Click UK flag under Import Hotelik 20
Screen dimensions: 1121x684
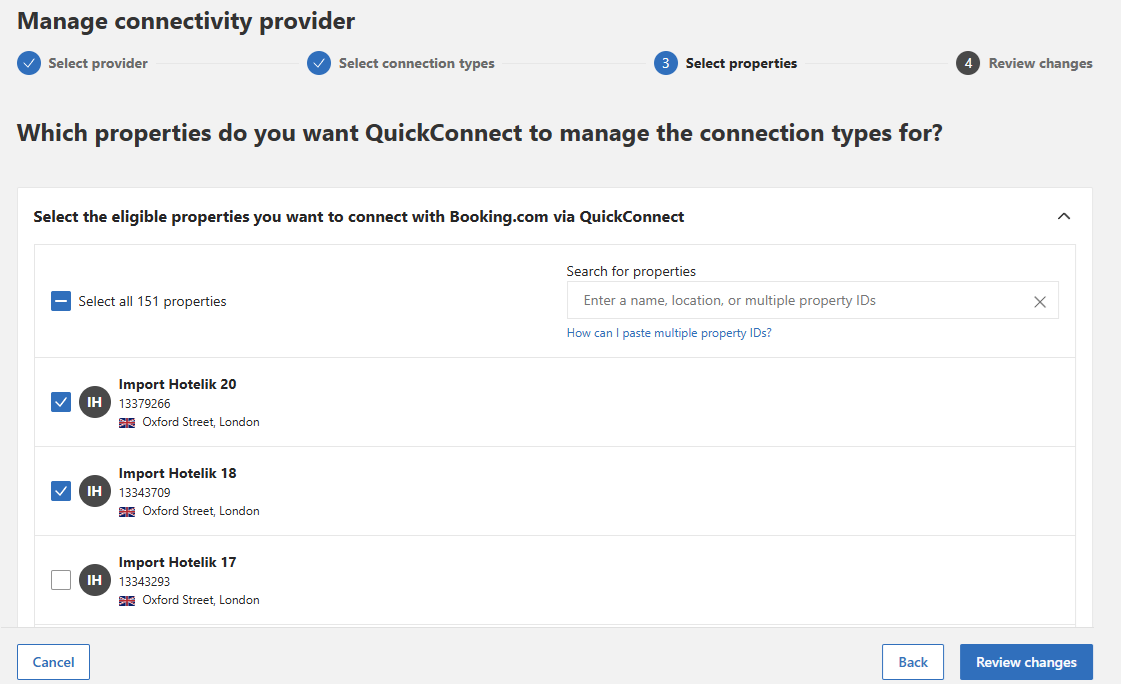point(127,422)
